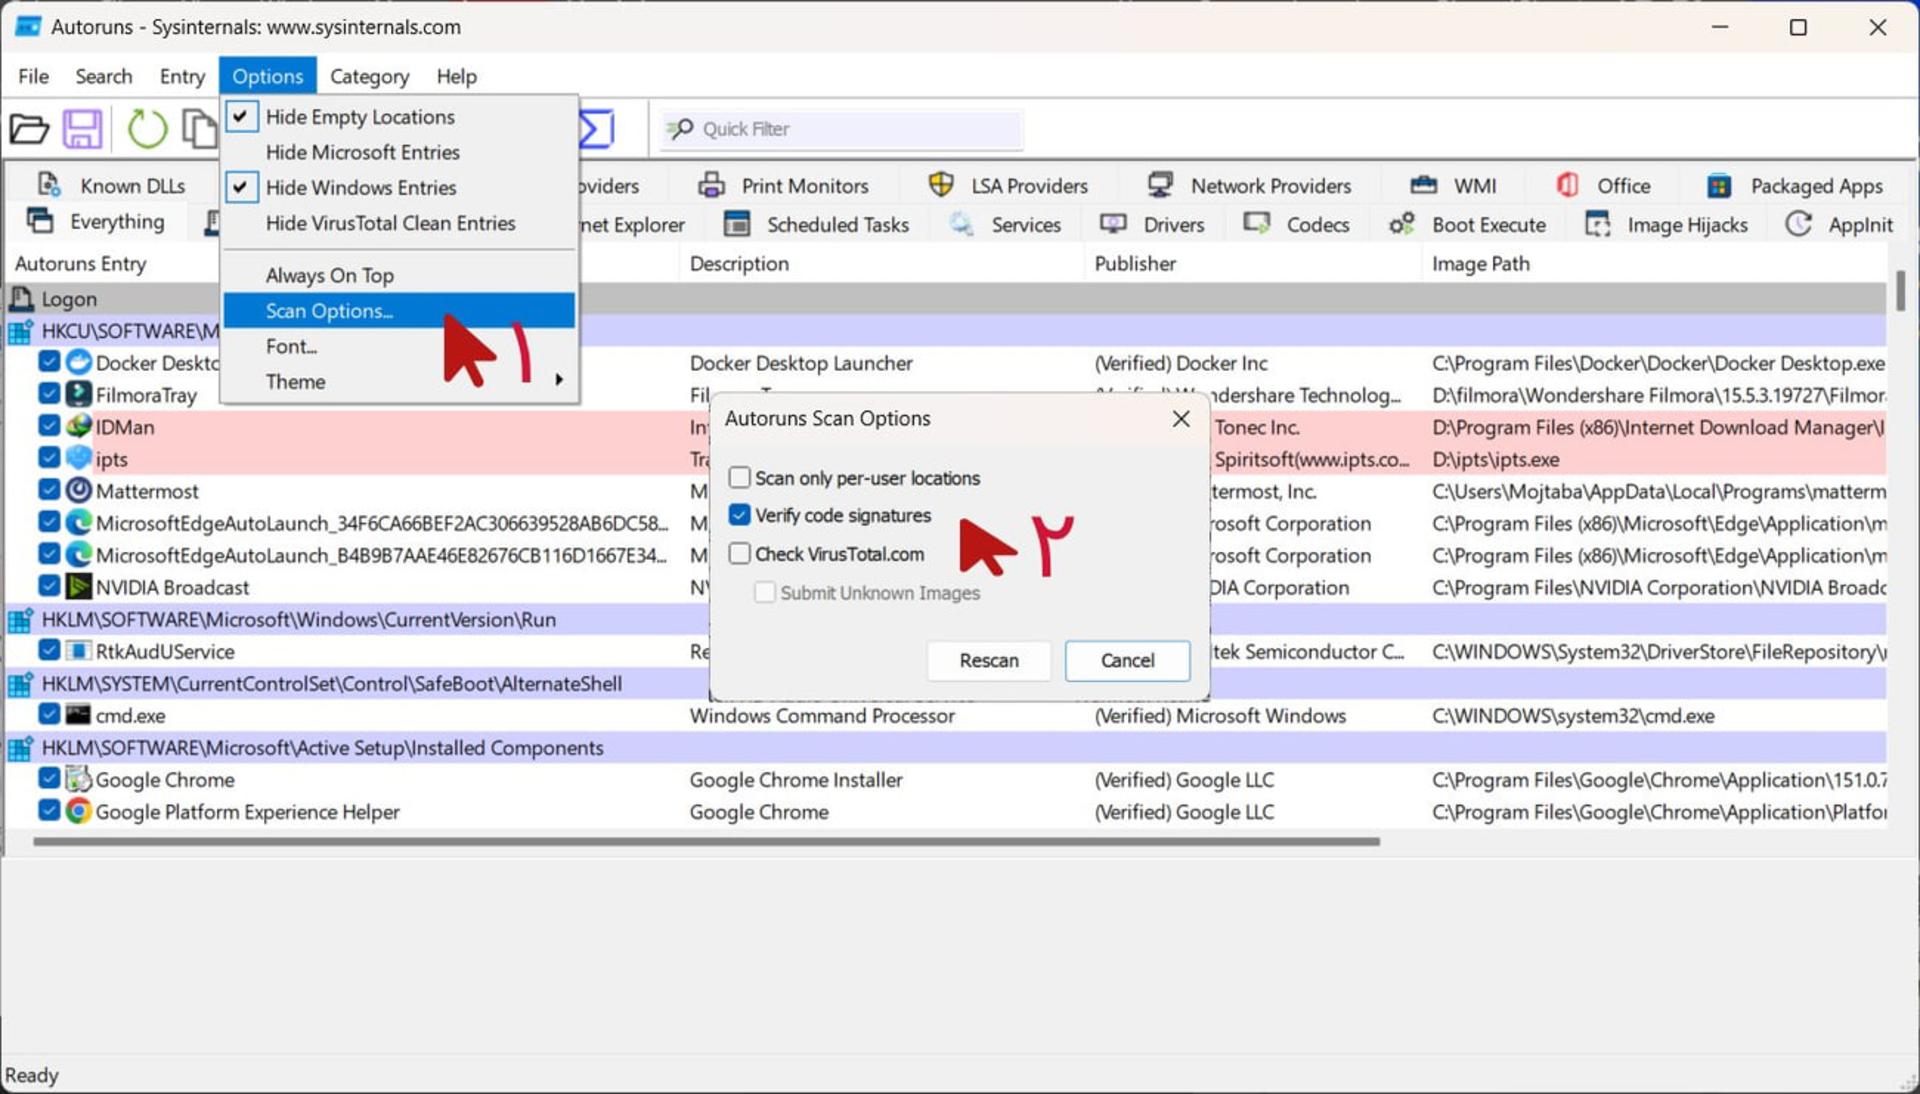Viewport: 1920px width, 1094px height.
Task: Uncheck Verify code signatures checkbox
Action: pos(739,515)
